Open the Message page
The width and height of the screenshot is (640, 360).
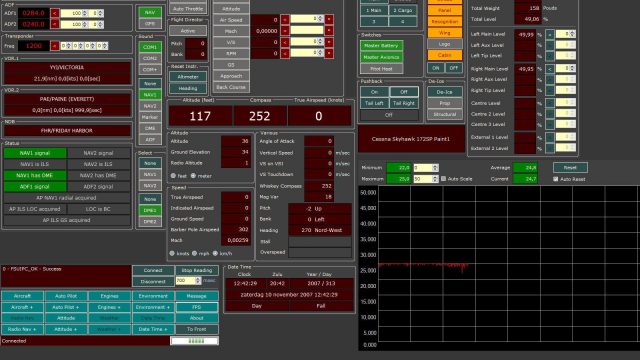coord(197,296)
